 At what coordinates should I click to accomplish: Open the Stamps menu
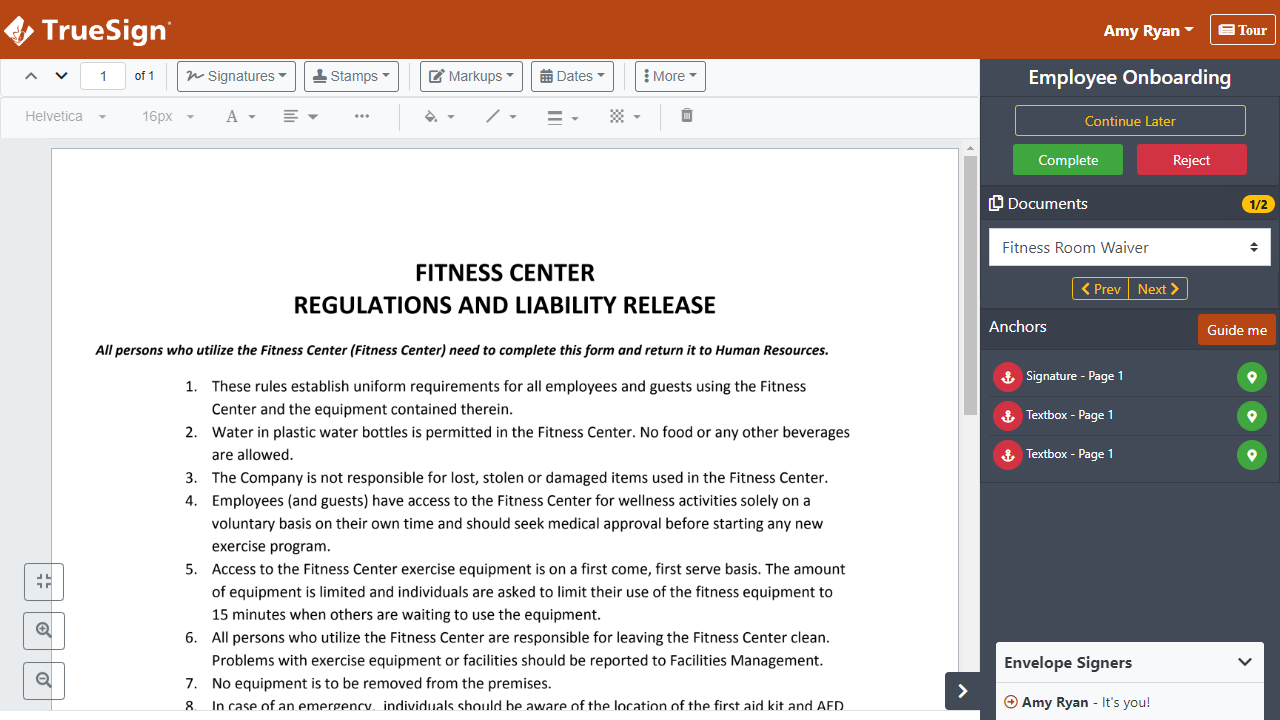(x=351, y=76)
